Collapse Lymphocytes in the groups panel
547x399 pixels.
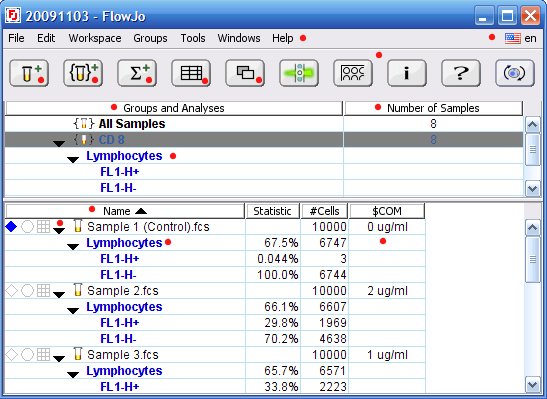[x=73, y=160]
